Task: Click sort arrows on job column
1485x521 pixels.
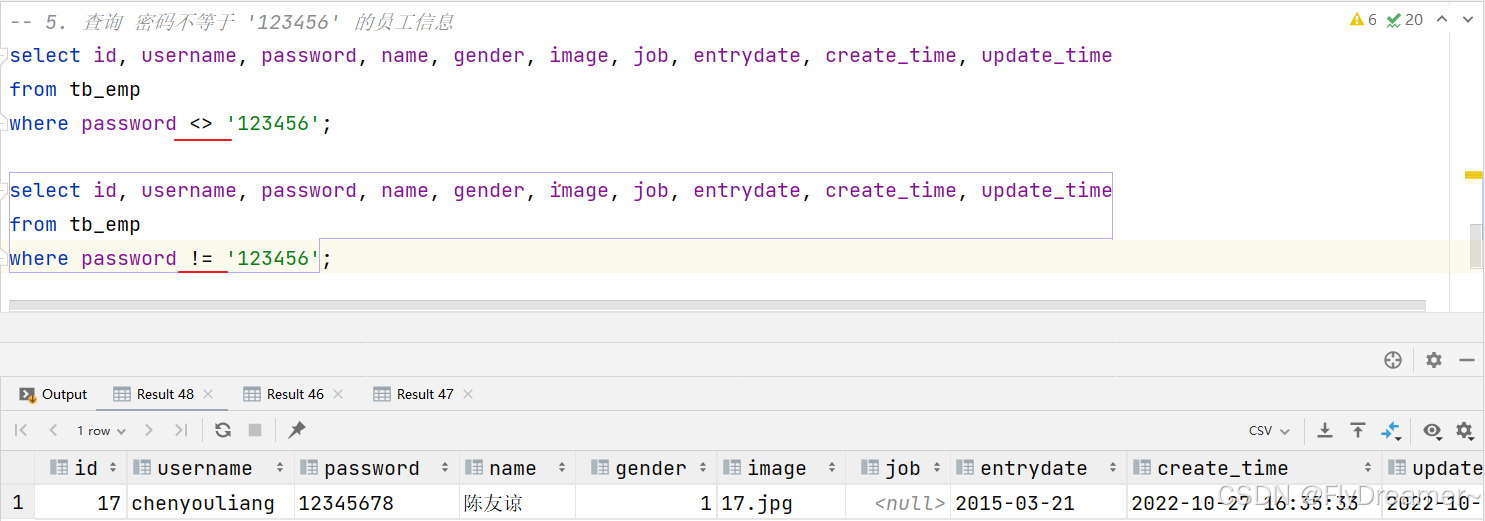Action: click(x=938, y=468)
